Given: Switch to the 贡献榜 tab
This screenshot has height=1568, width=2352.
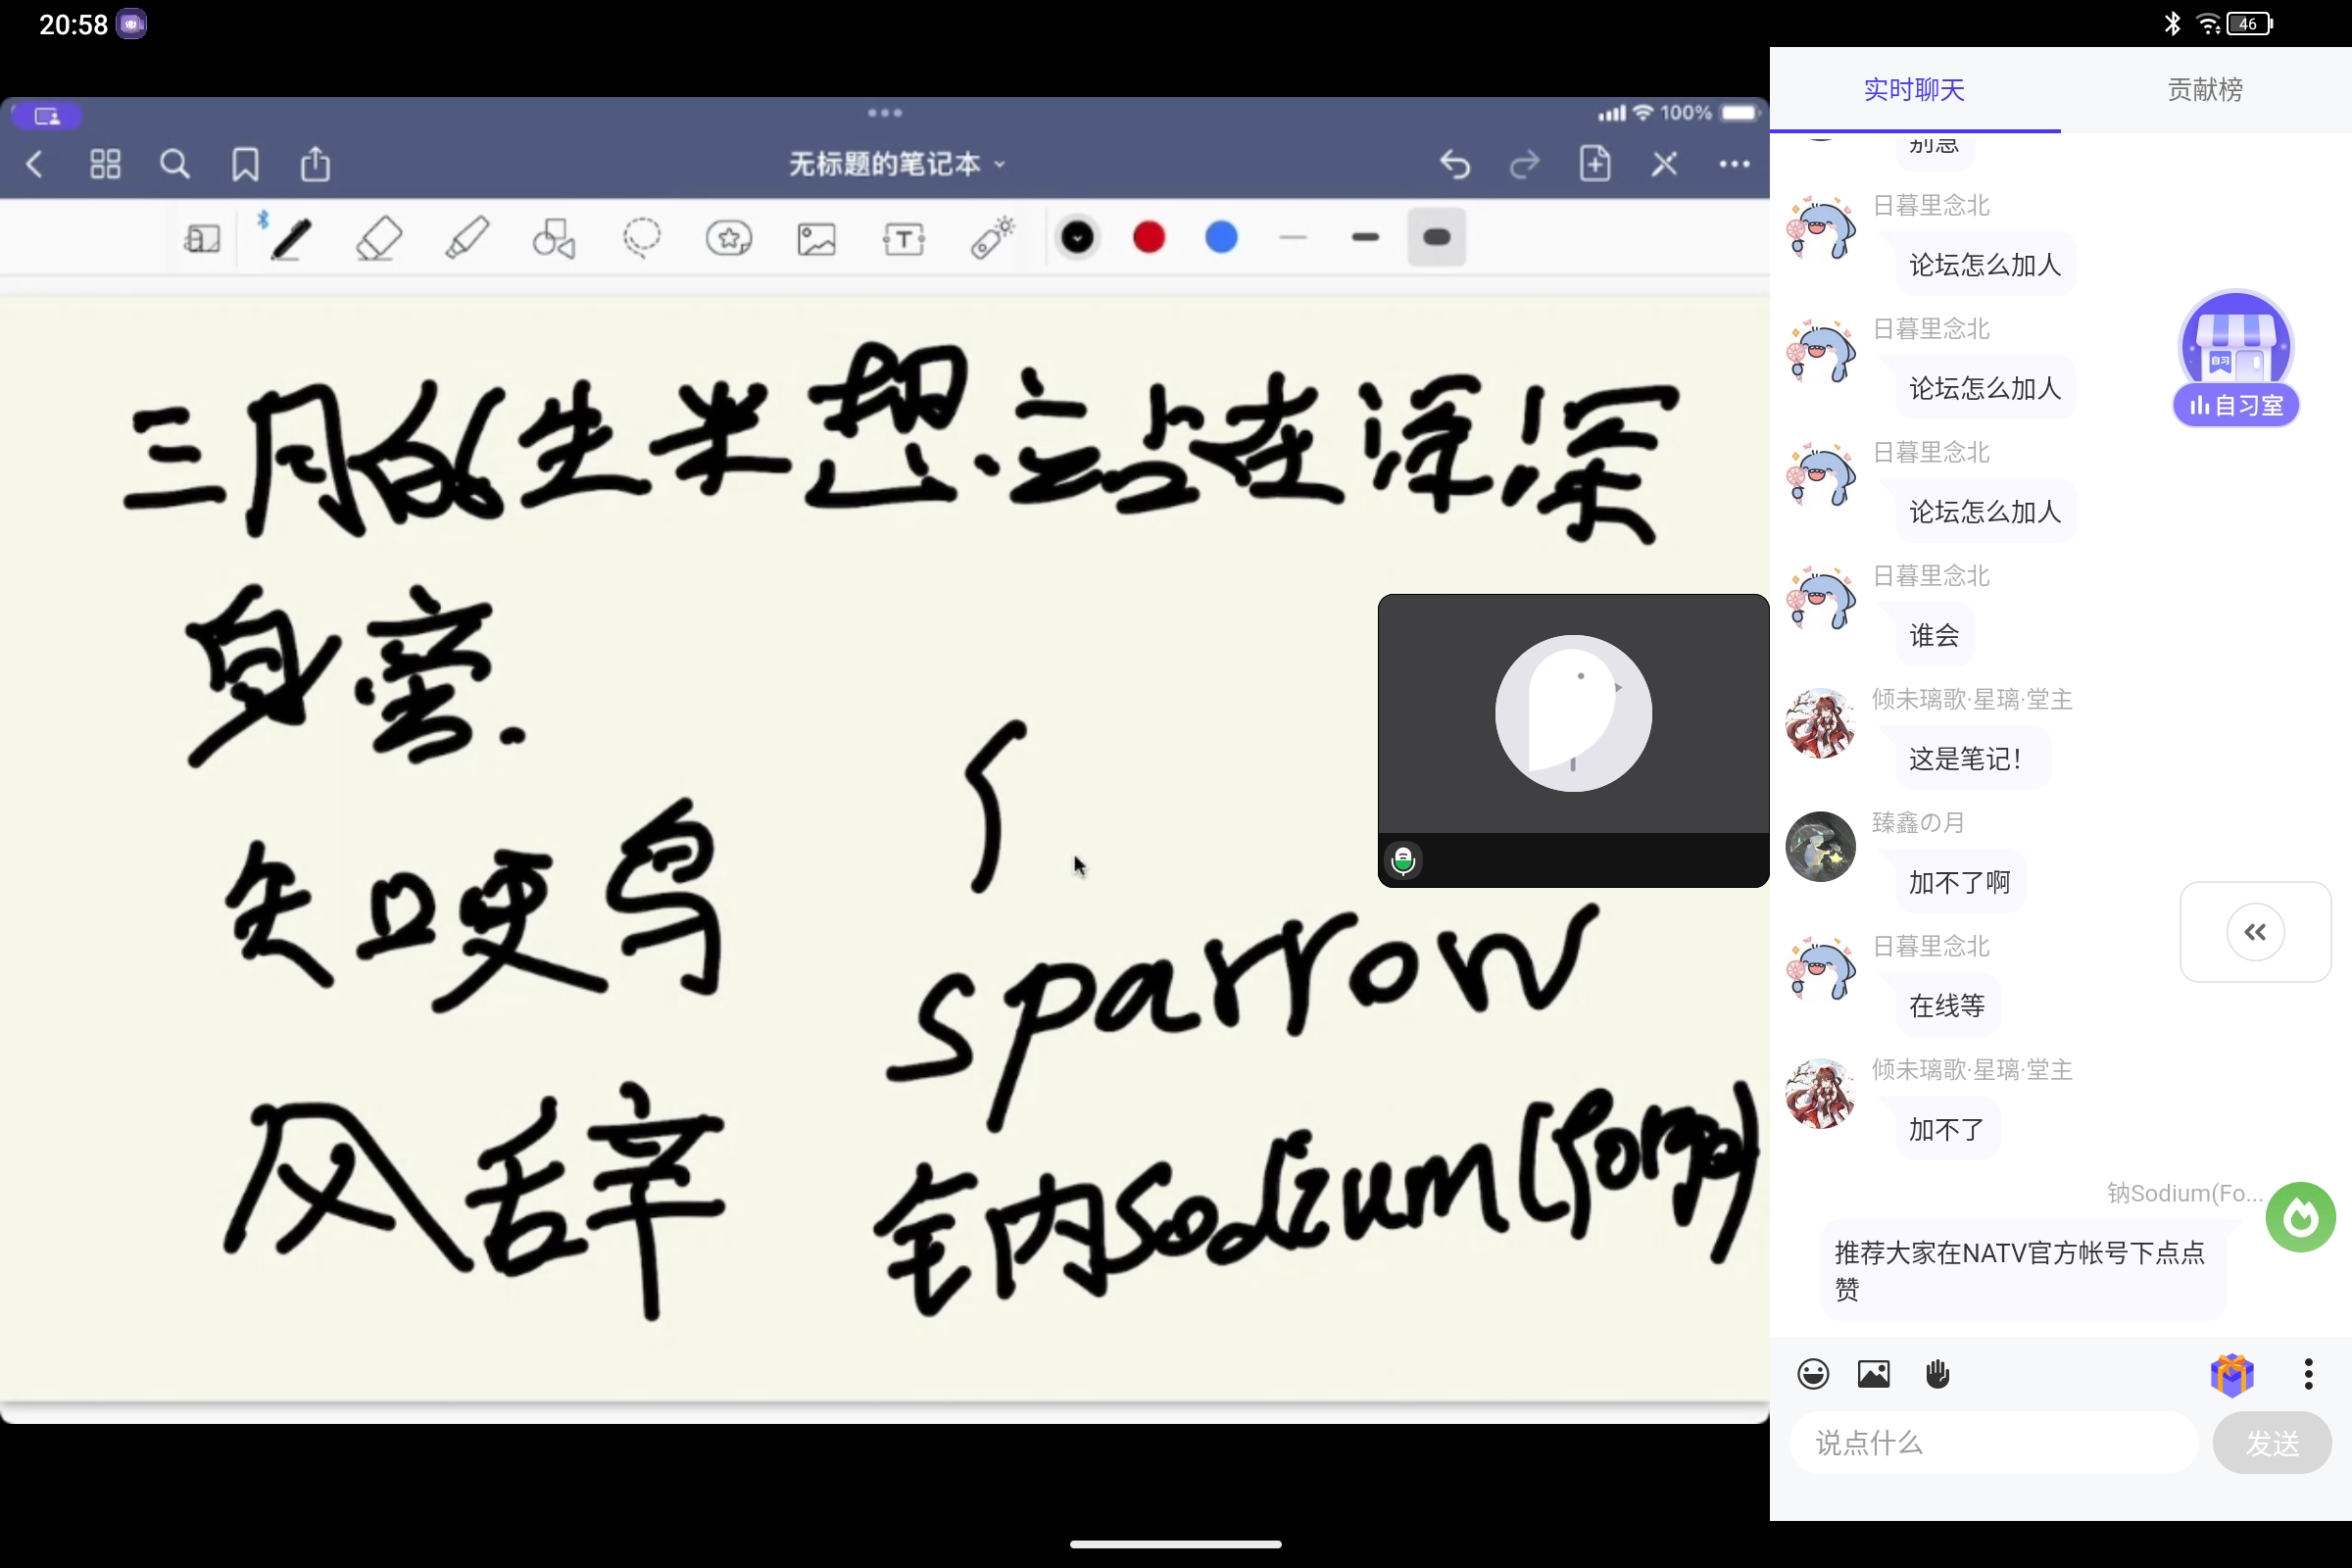Looking at the screenshot, I should tap(2205, 90).
